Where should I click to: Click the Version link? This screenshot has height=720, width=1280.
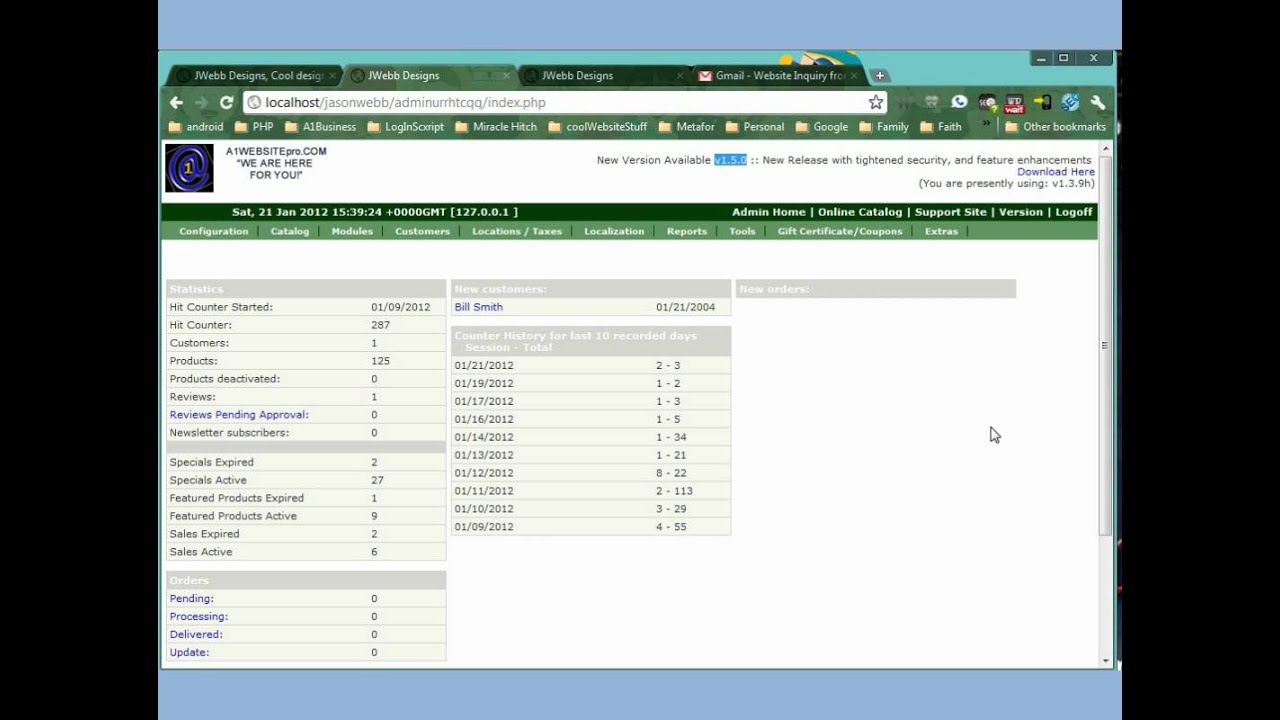point(1021,212)
